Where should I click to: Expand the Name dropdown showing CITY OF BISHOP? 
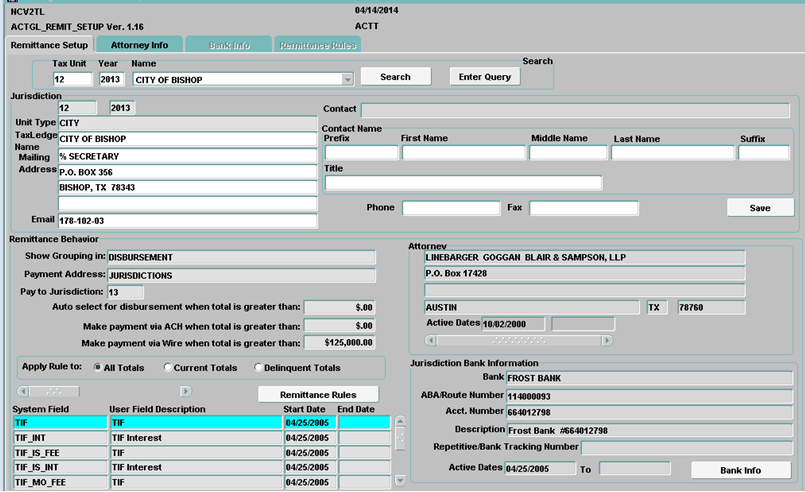tap(348, 80)
